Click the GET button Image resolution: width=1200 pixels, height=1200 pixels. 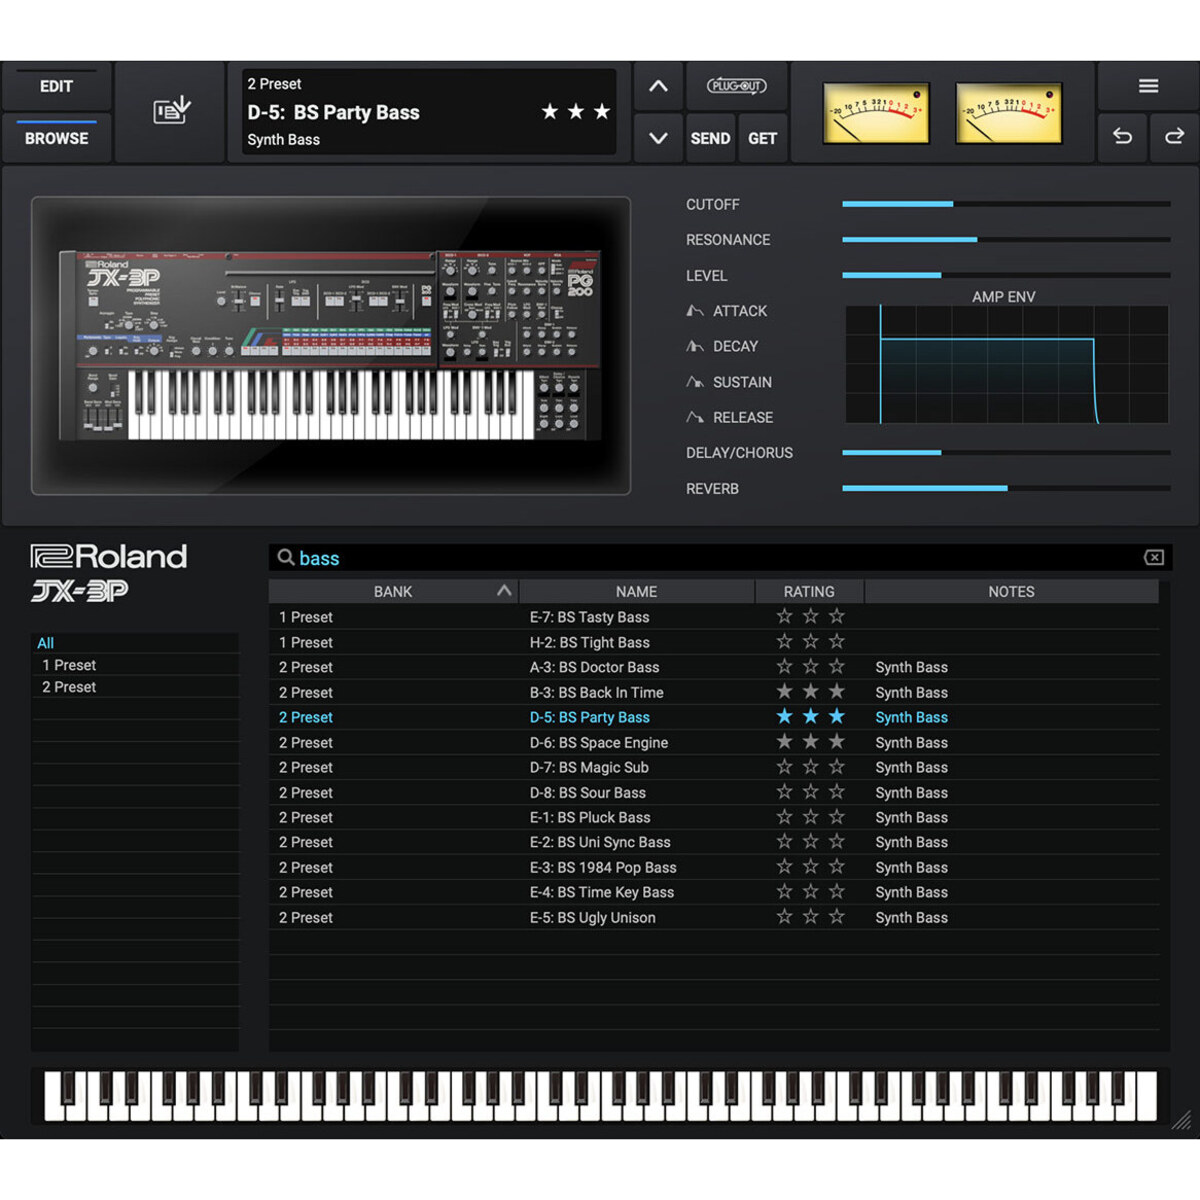point(762,138)
